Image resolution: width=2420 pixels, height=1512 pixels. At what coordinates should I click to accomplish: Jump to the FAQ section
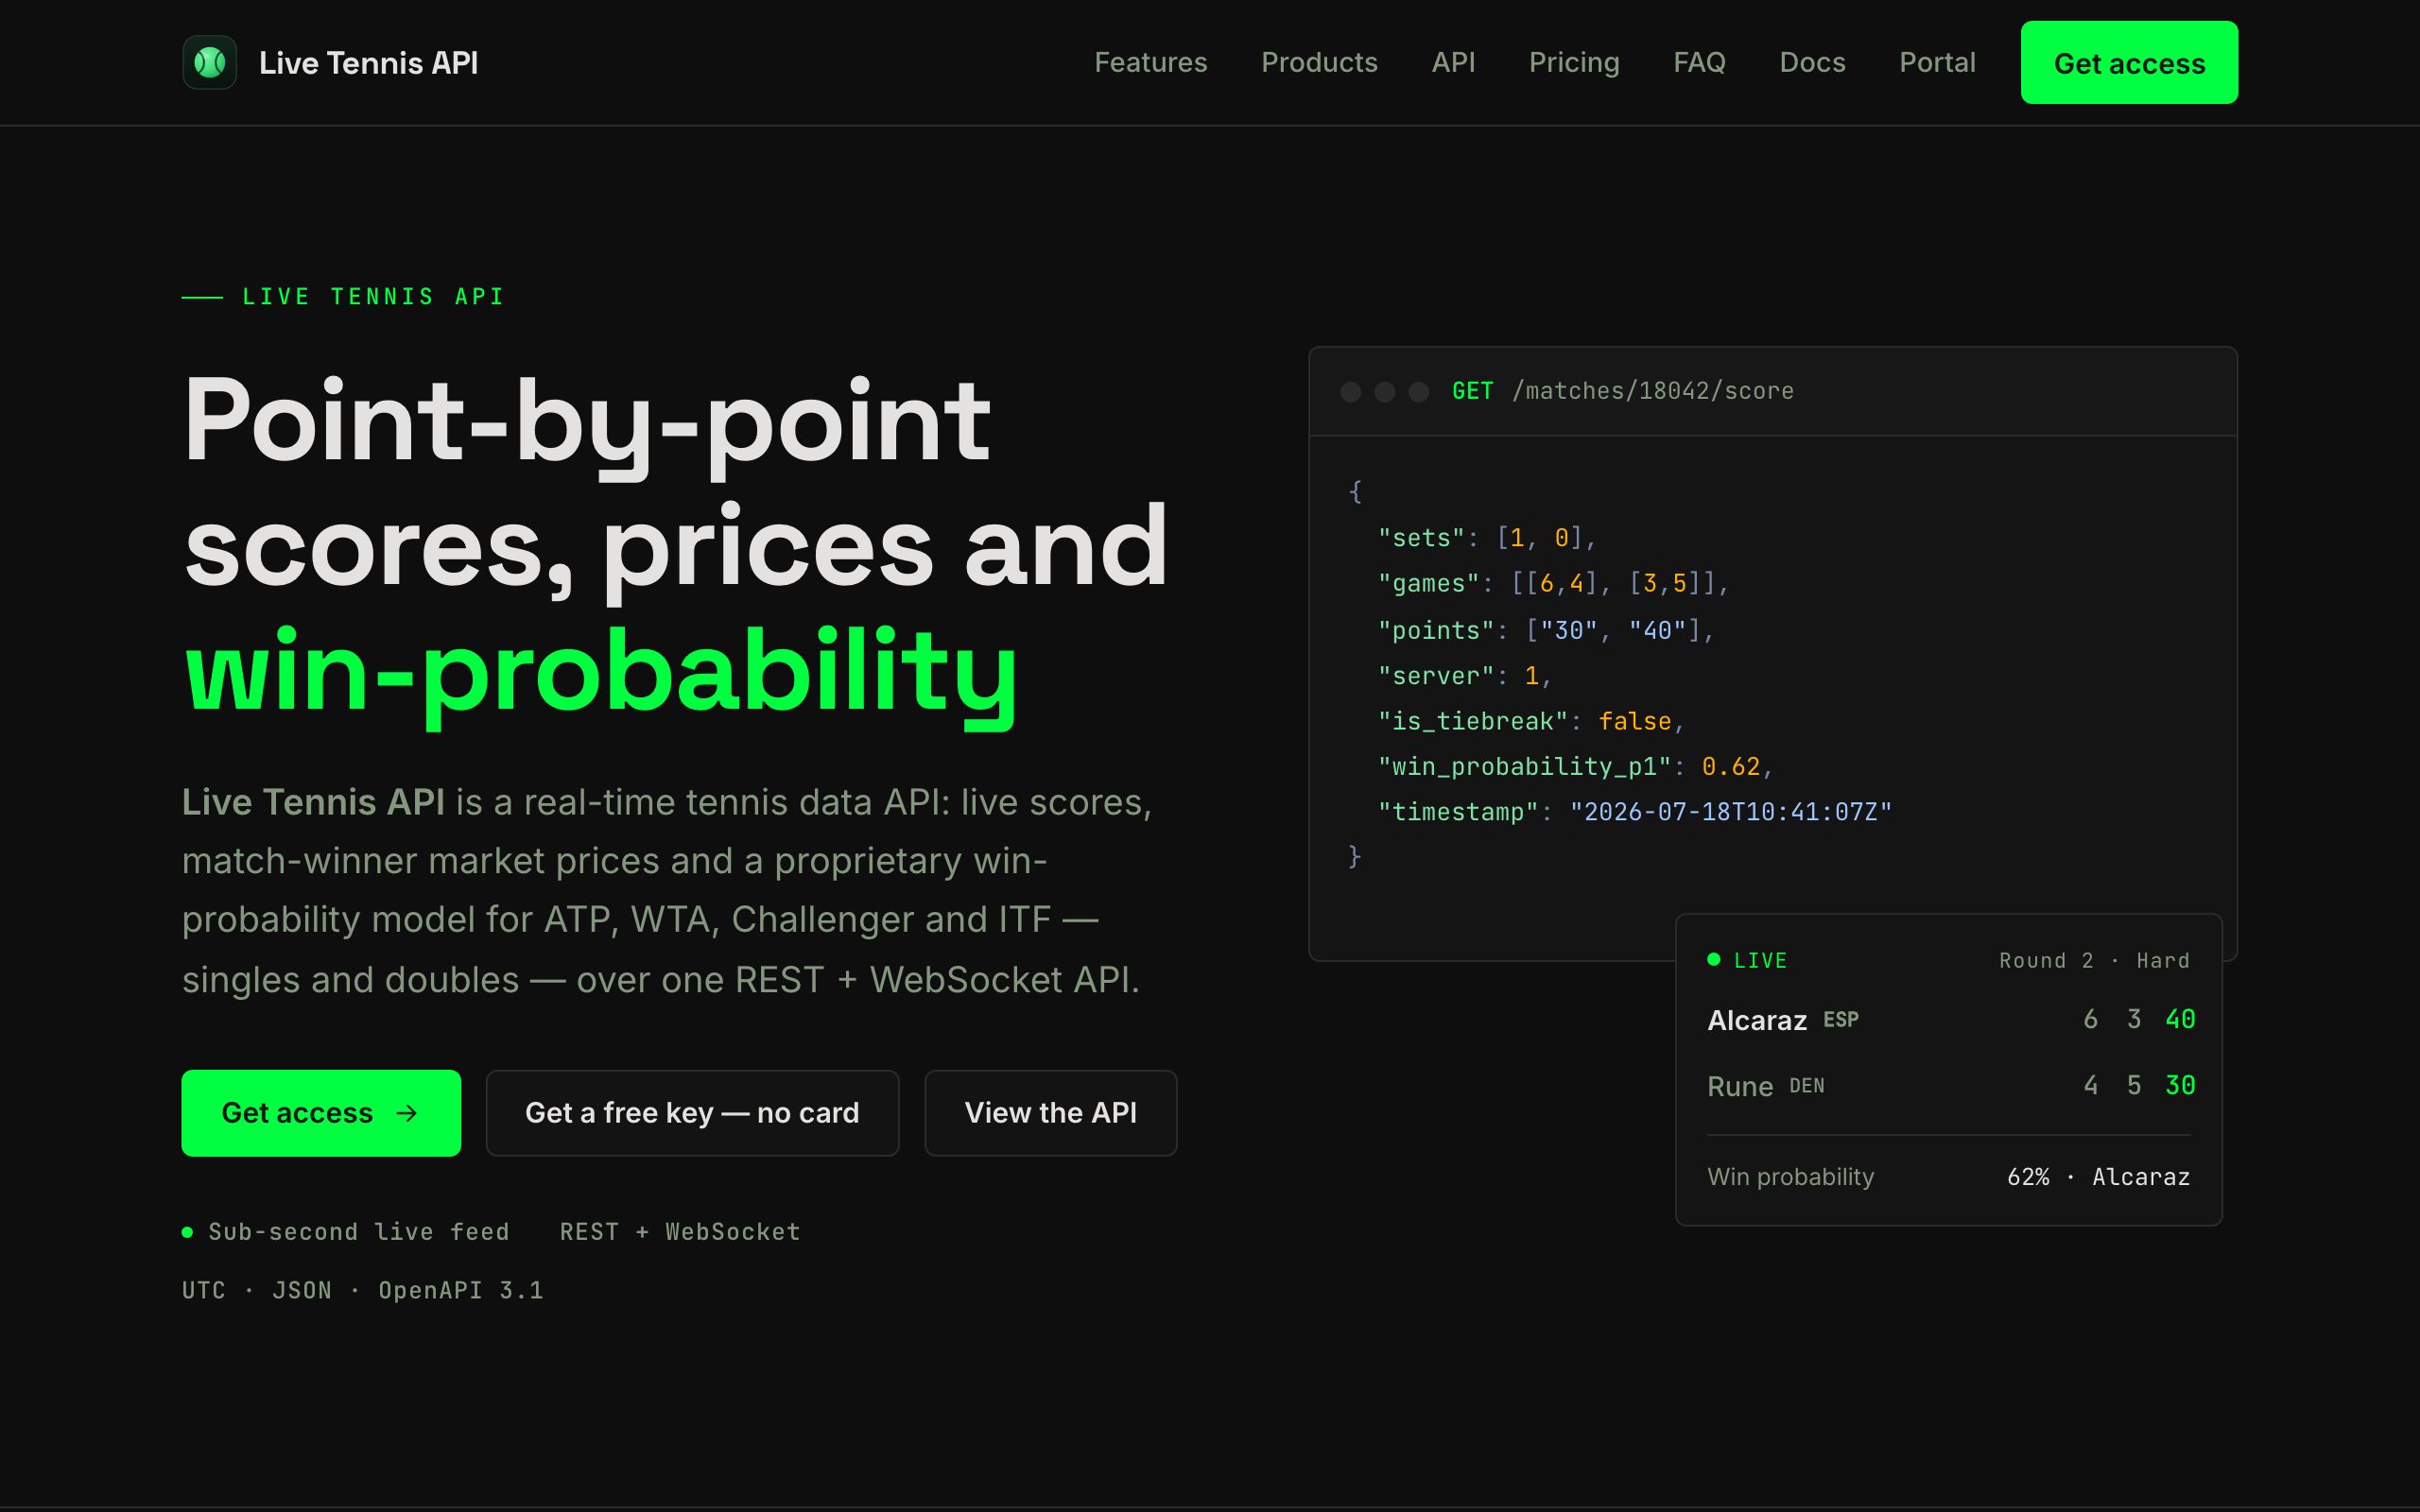[1699, 62]
